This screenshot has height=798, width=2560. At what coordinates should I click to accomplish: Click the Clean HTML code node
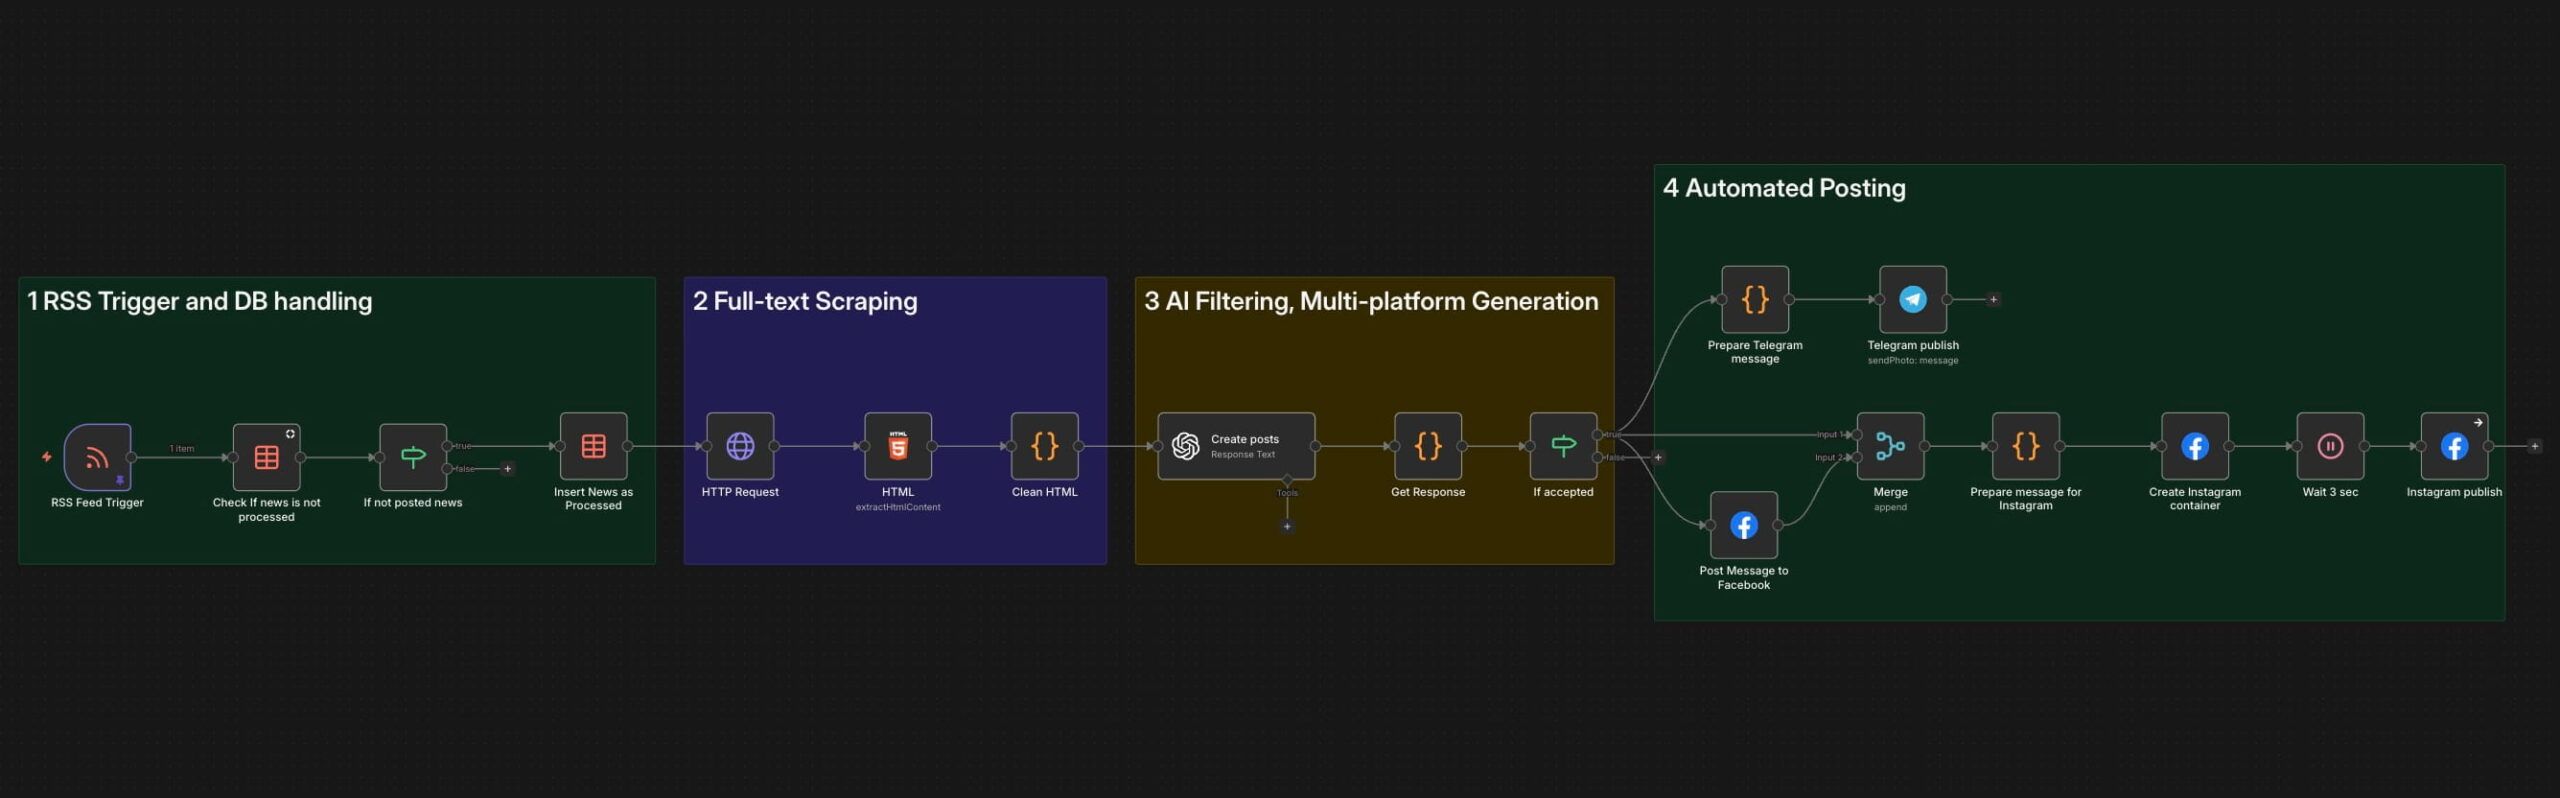pos(1044,446)
